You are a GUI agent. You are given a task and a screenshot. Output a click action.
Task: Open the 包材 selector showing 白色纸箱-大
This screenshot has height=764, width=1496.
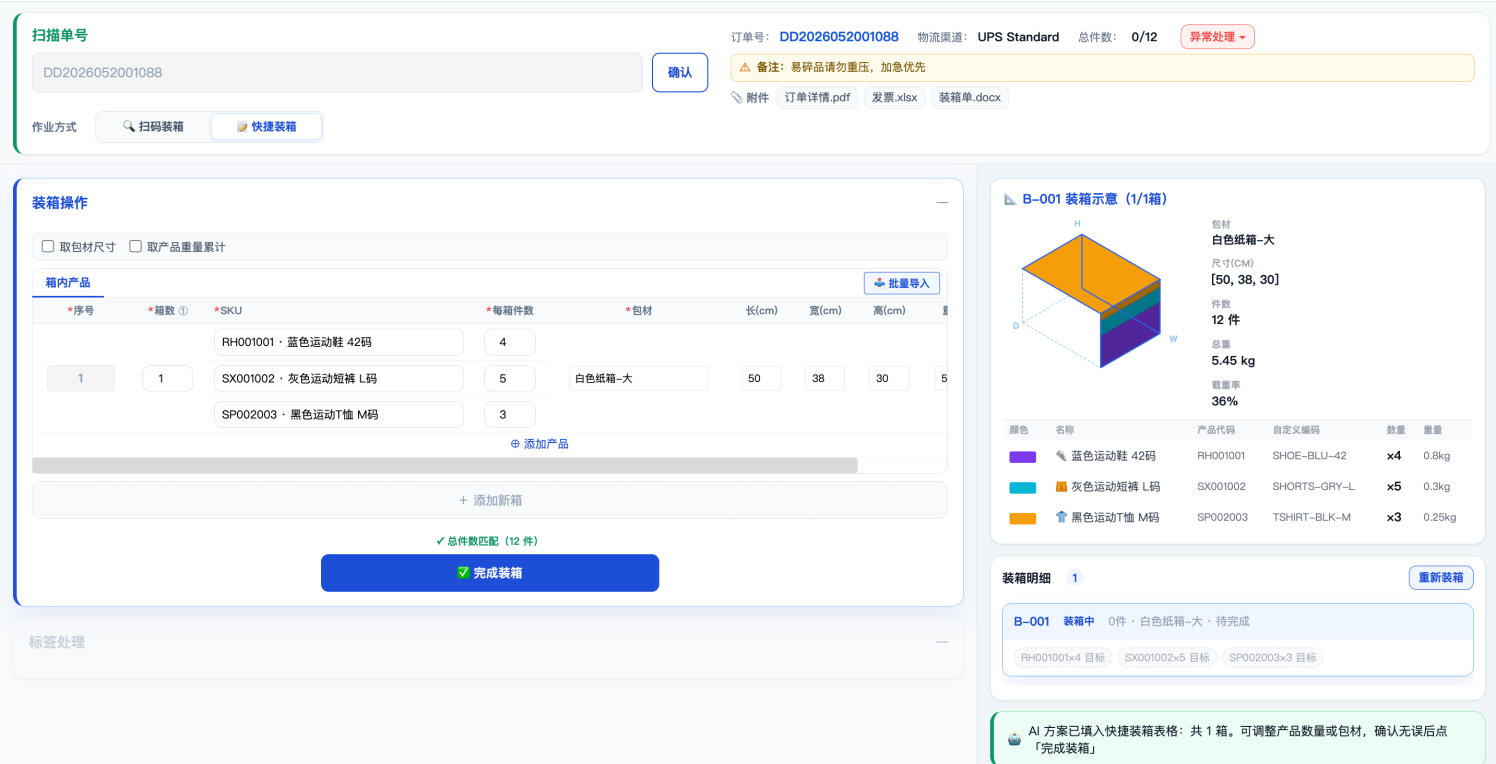pos(638,378)
